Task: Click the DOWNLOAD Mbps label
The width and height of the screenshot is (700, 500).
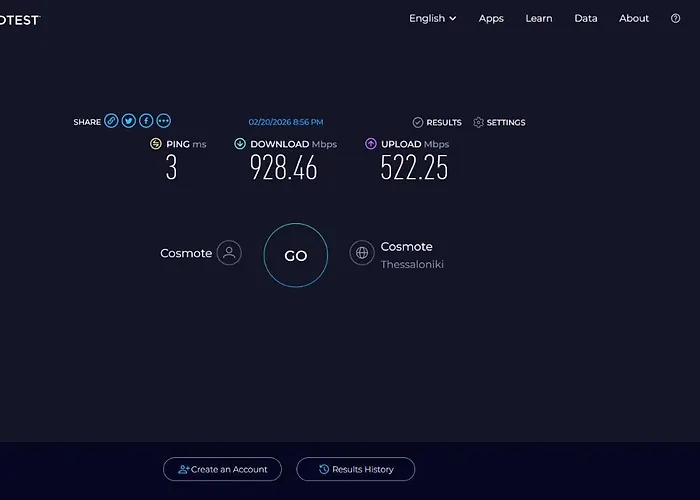Action: (x=294, y=144)
